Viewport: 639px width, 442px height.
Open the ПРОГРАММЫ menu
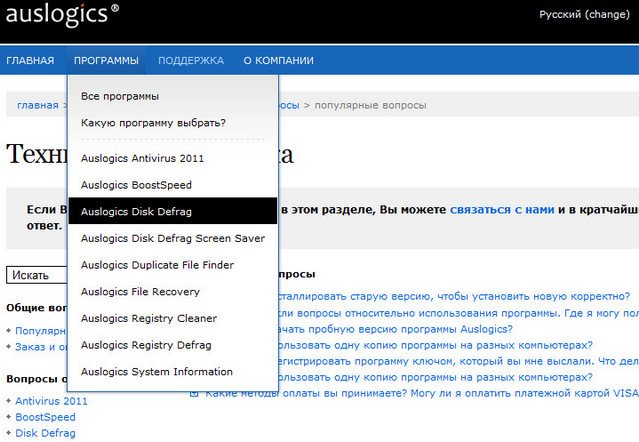click(106, 60)
